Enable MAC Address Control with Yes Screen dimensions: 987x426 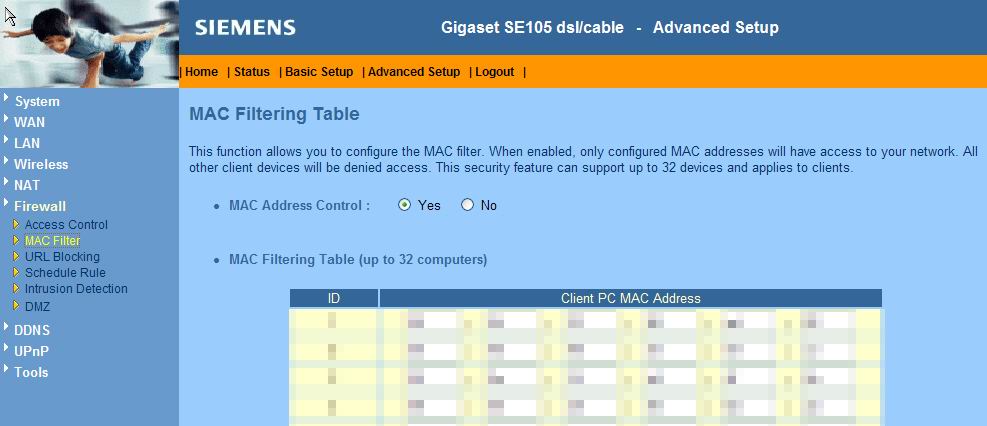pyautogui.click(x=404, y=205)
